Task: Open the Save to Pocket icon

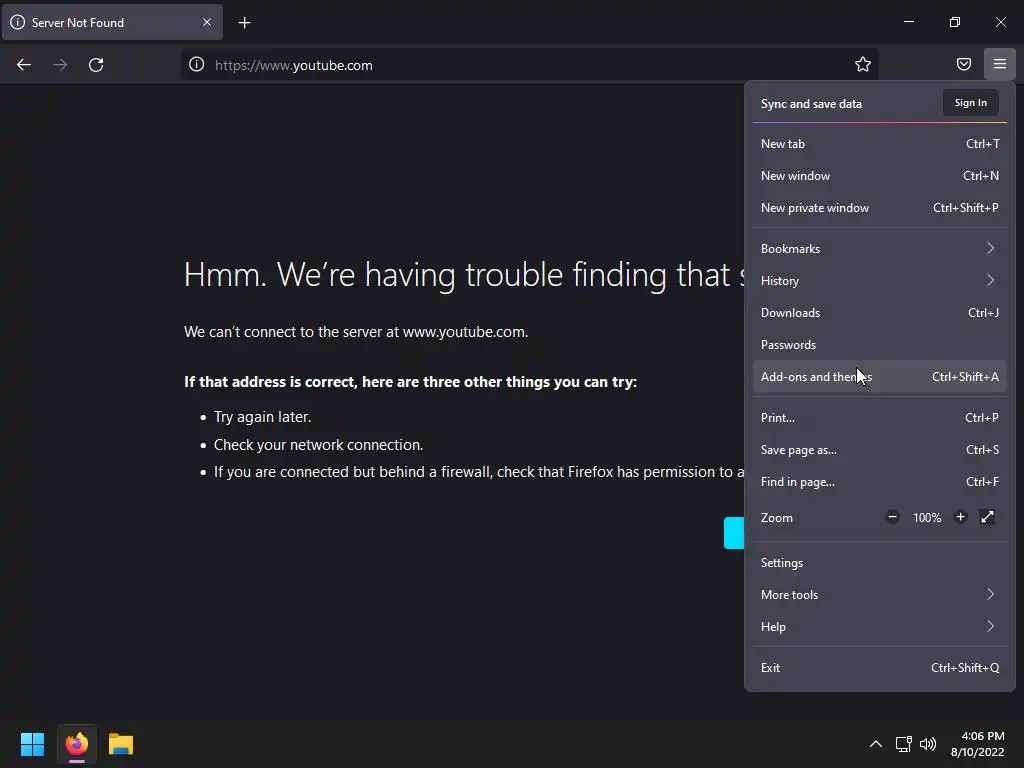Action: coord(964,64)
